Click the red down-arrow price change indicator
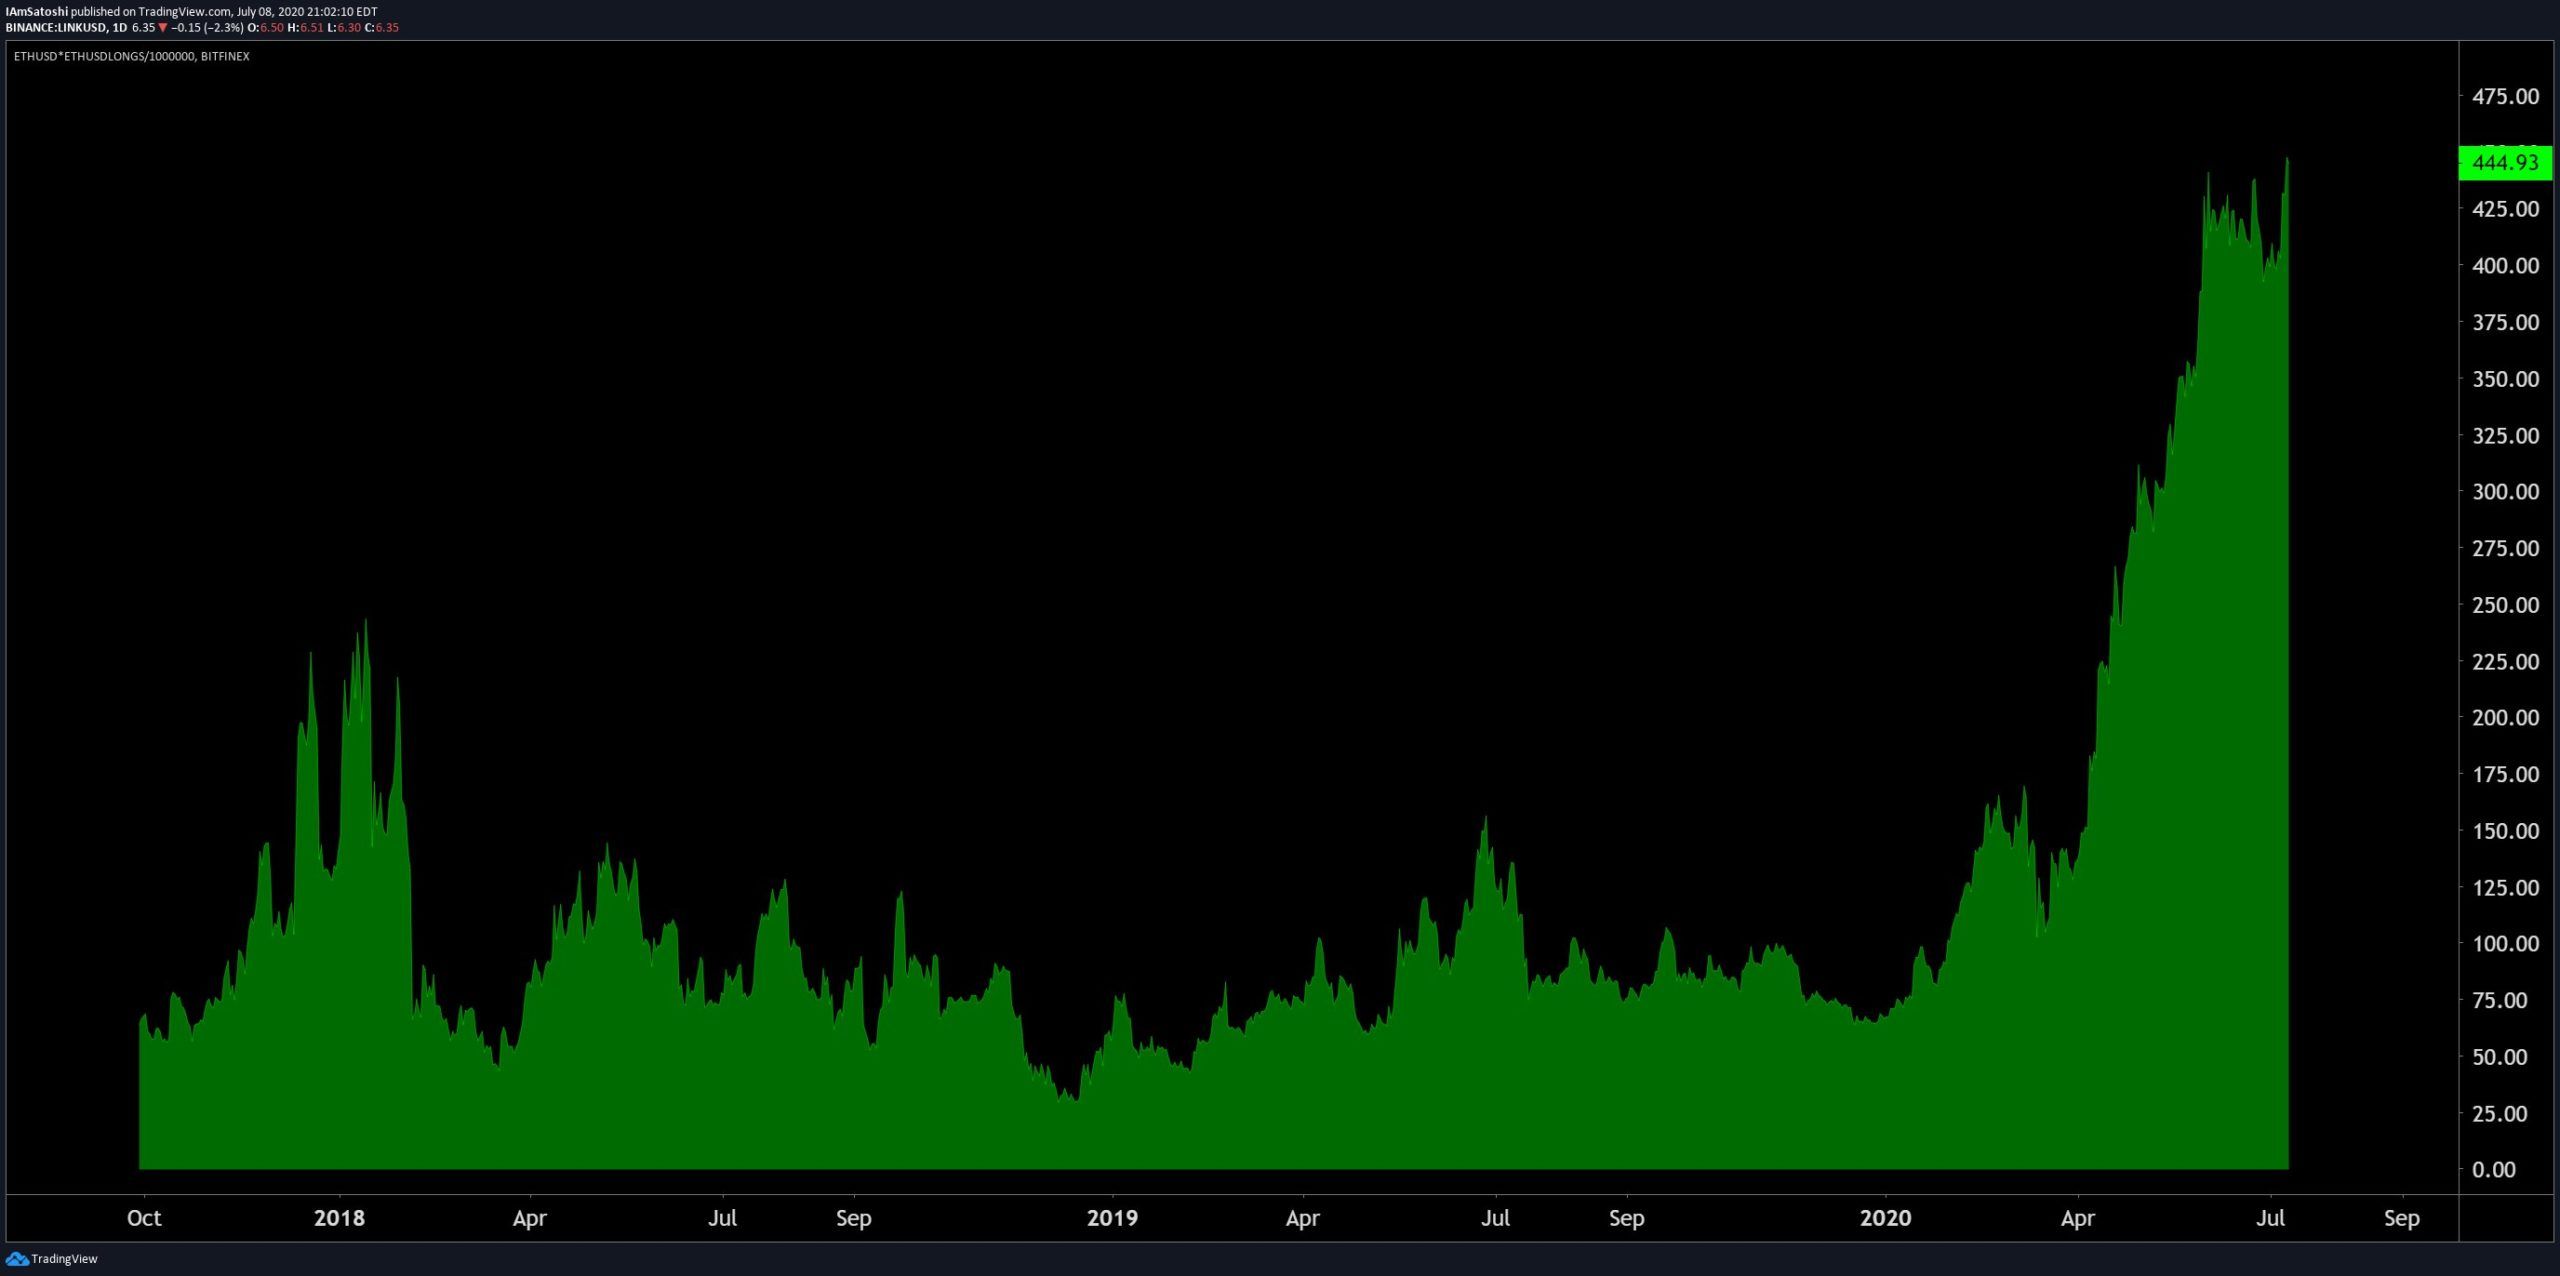 (163, 28)
